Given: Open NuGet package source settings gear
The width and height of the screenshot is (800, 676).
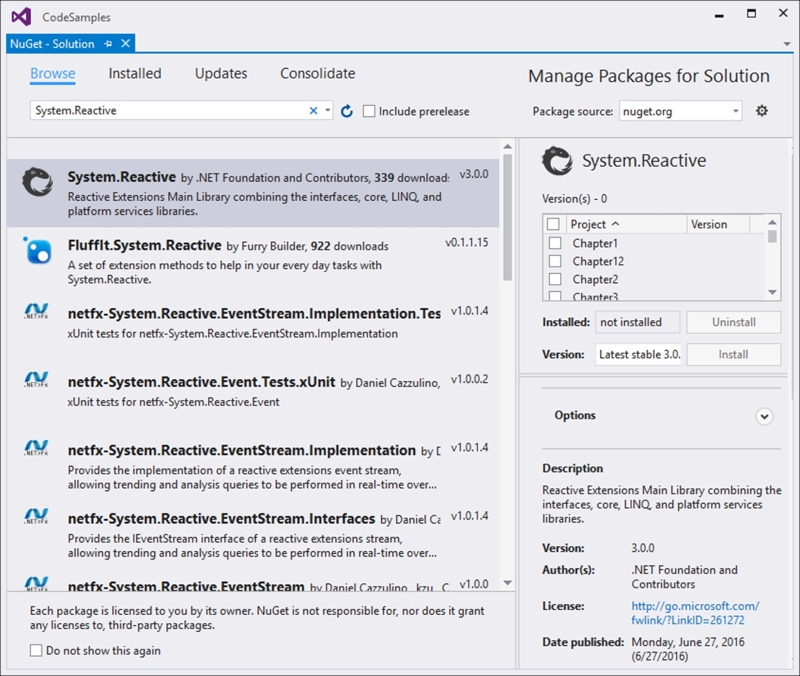Looking at the screenshot, I should (762, 111).
